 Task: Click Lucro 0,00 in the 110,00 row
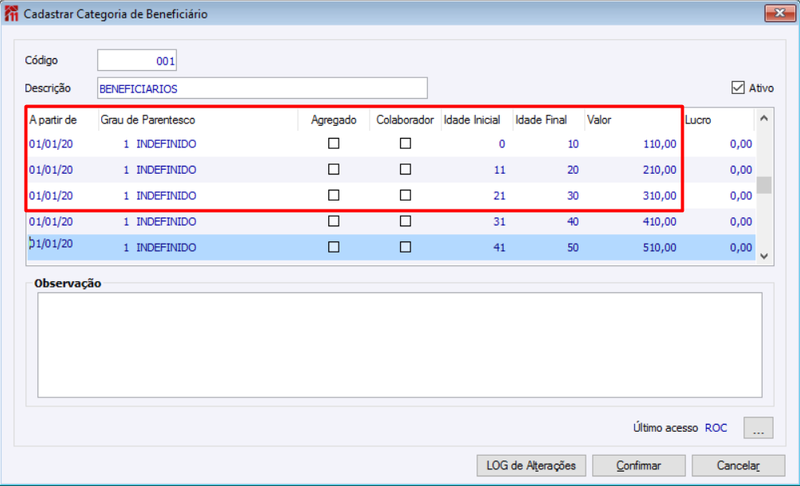point(741,144)
